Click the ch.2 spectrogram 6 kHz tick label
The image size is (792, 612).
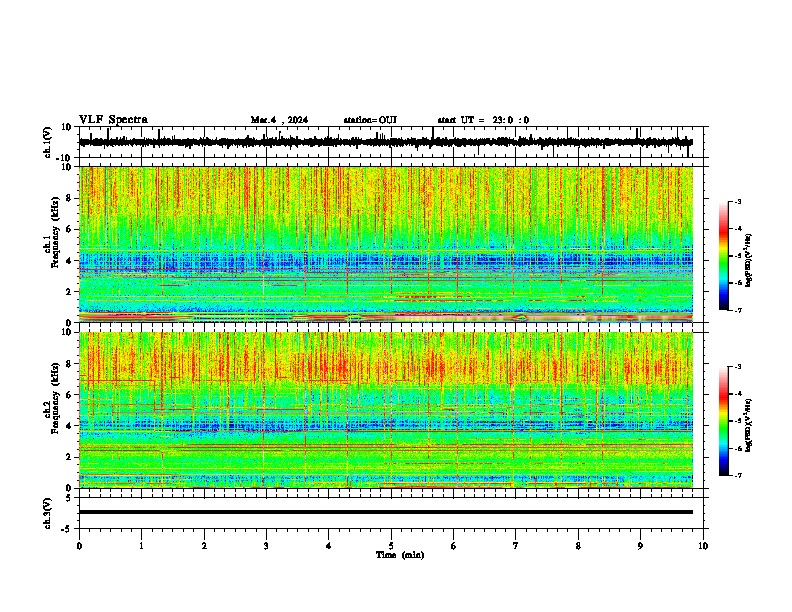click(x=69, y=395)
